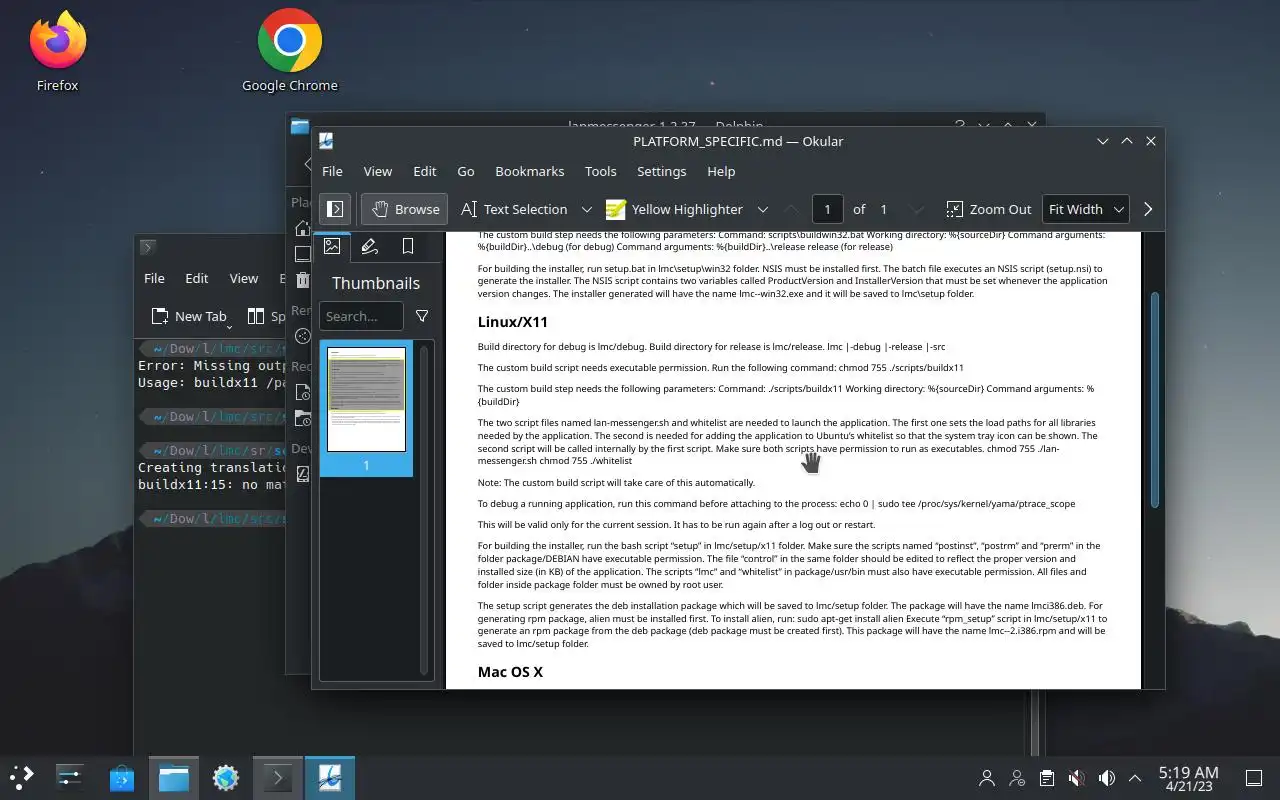Image resolution: width=1280 pixels, height=800 pixels.
Task: Switch to Dolphin from taskbar
Action: coord(174,777)
